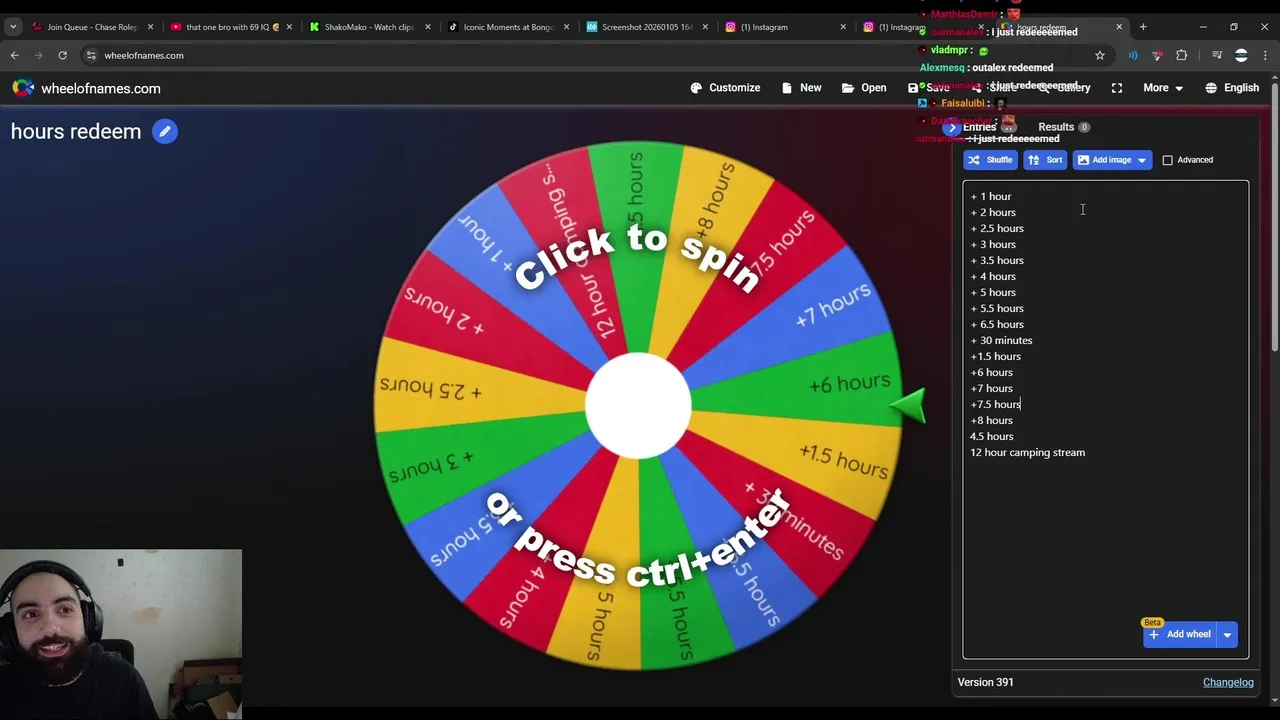Switch to the Results tab
This screenshot has height=720, width=1280.
(x=1063, y=127)
